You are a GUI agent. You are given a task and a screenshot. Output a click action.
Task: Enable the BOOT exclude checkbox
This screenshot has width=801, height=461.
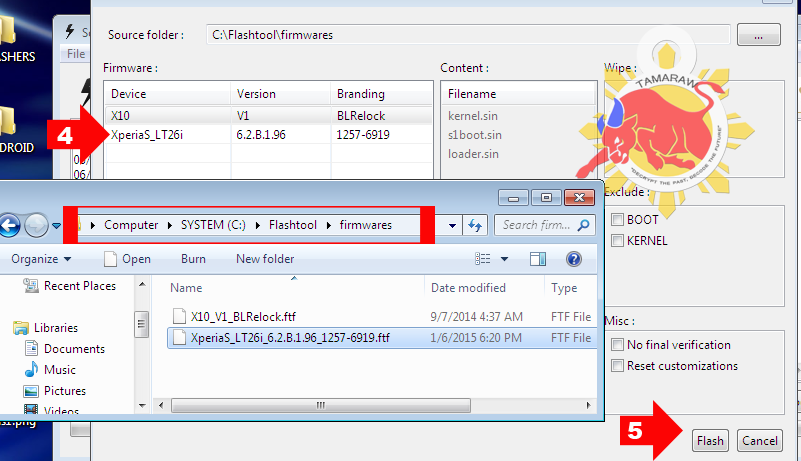618,220
